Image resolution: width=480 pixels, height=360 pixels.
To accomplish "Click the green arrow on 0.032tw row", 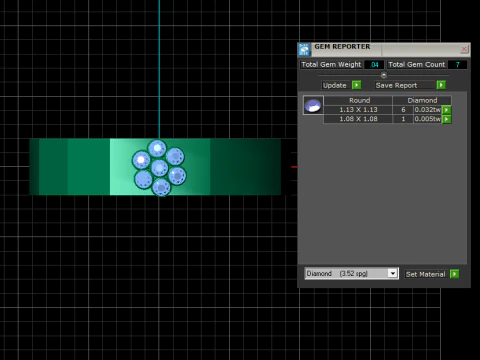I will [447, 110].
